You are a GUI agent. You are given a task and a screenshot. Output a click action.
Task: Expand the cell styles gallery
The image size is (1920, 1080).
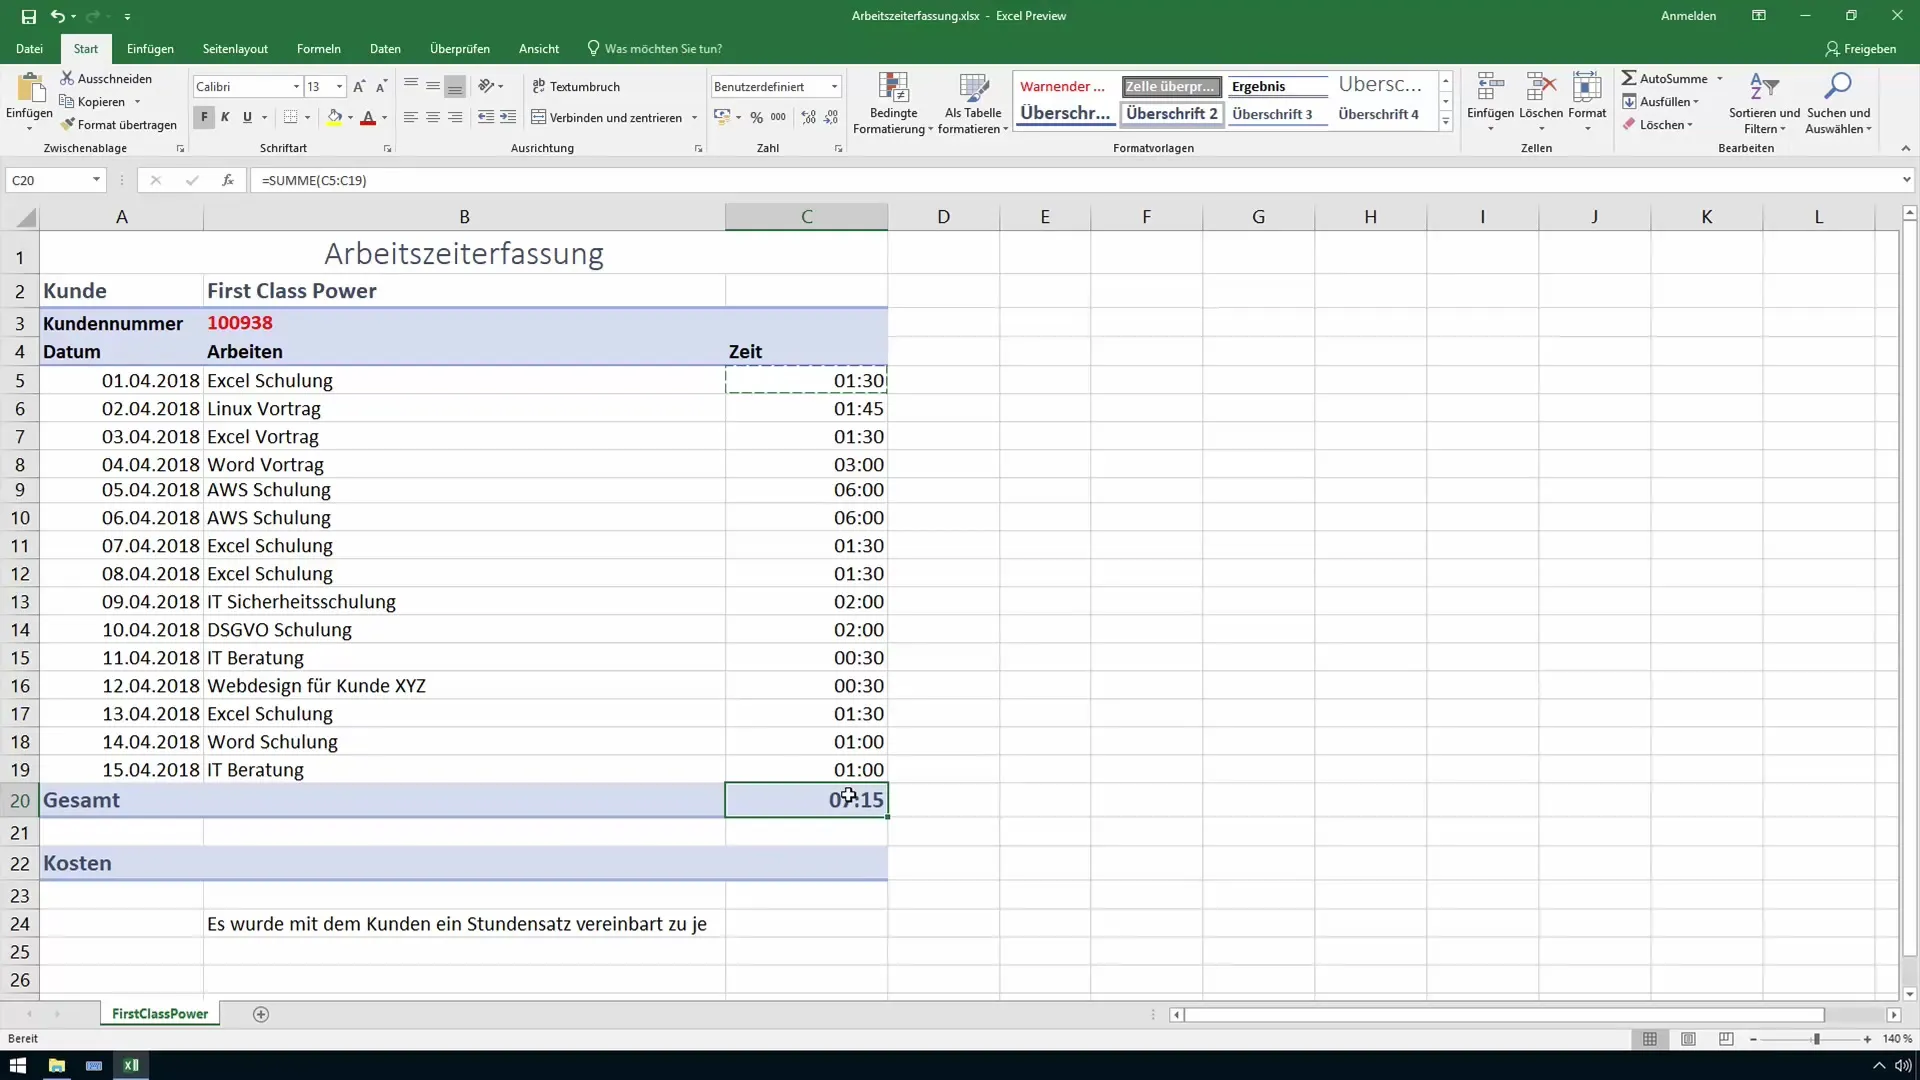pyautogui.click(x=1445, y=122)
